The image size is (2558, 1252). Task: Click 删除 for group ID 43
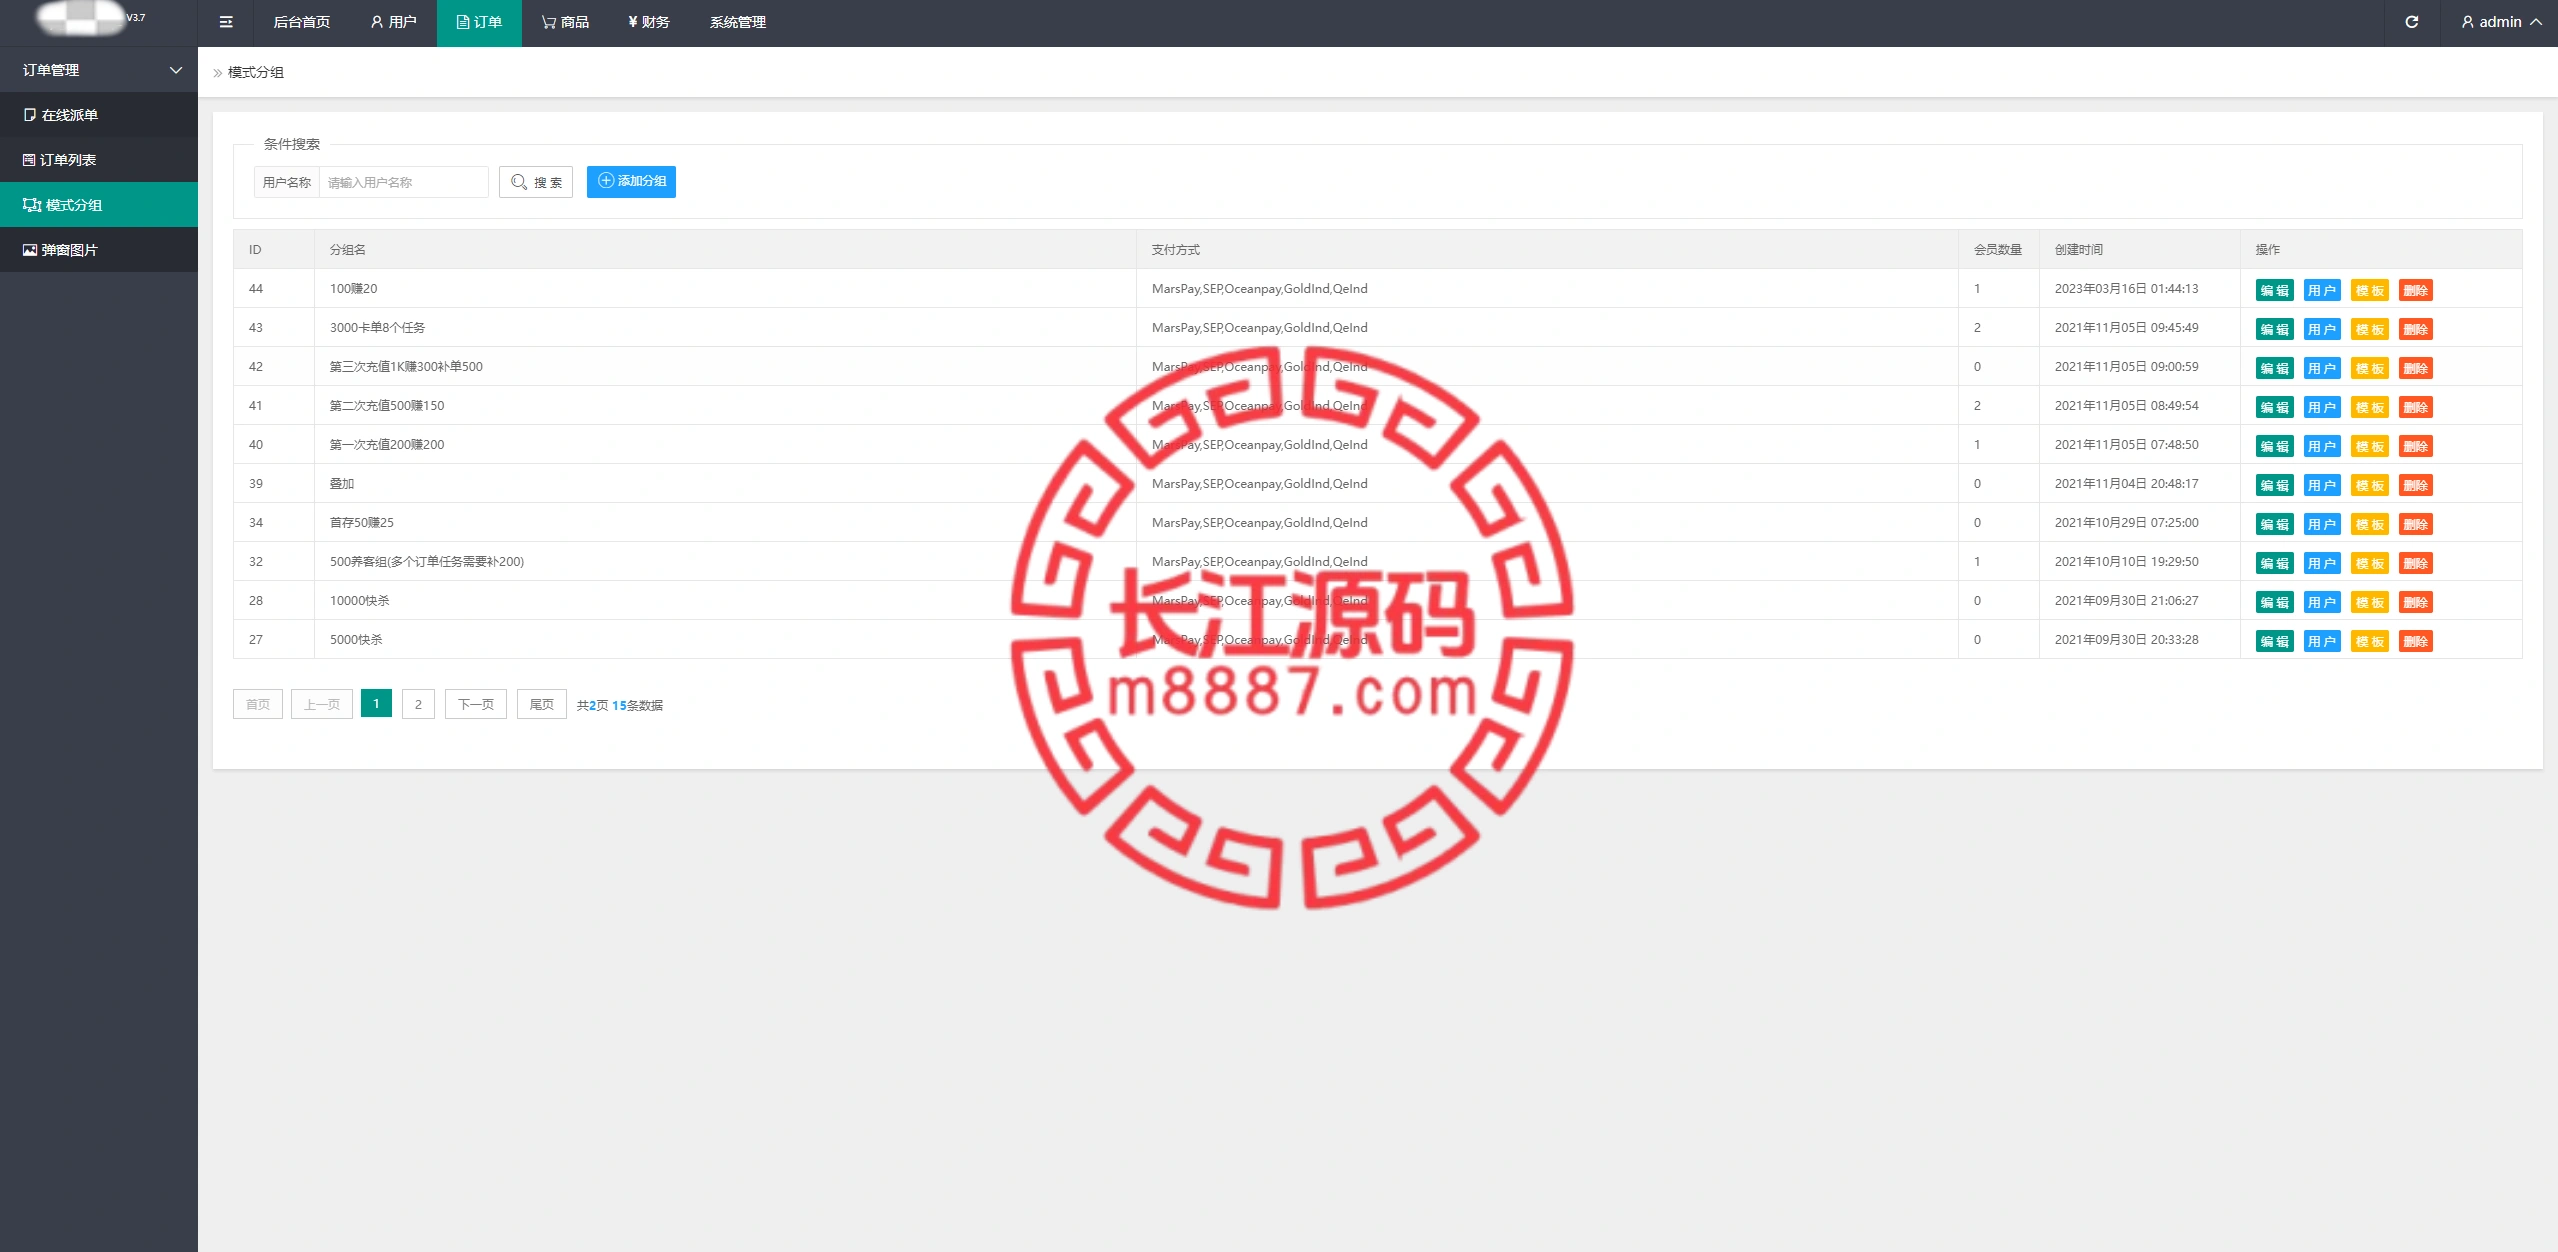(2416, 329)
